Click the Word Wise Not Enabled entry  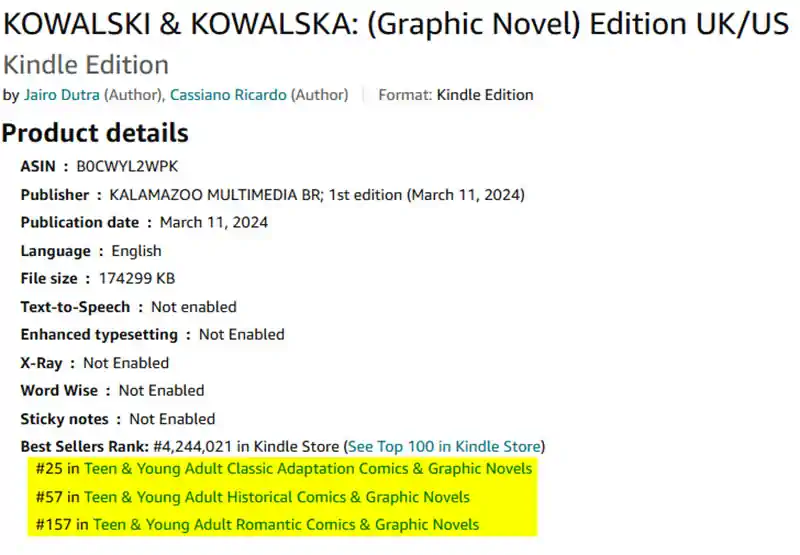112,391
